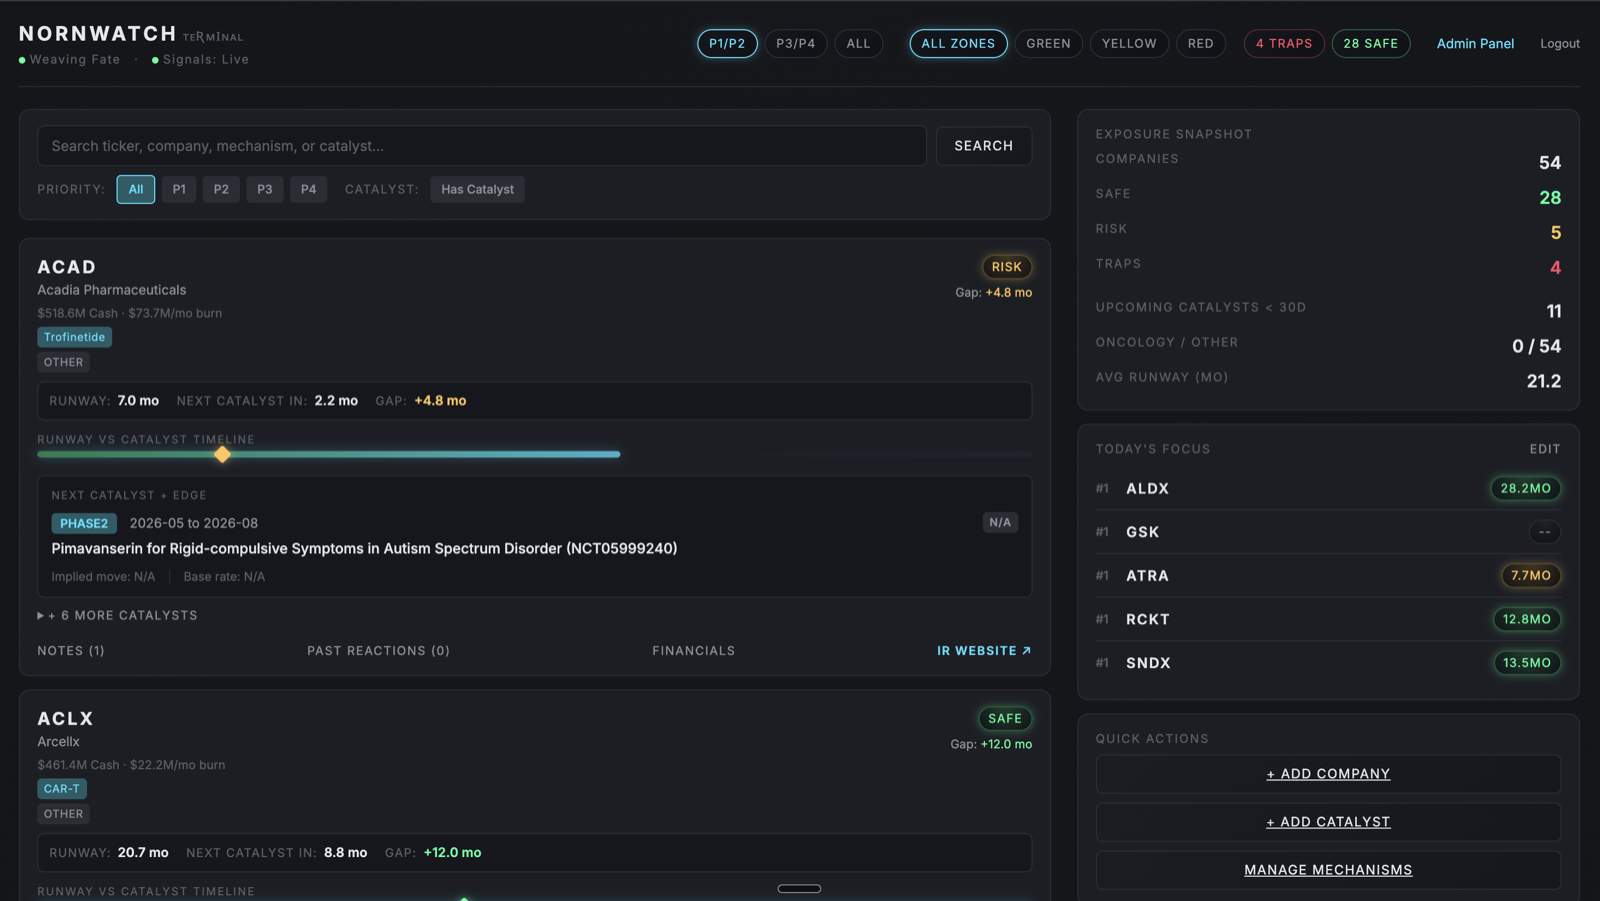Screen dimensions: 1600x901
Task: Click the N/A edge badge
Action: pyautogui.click(x=1000, y=522)
